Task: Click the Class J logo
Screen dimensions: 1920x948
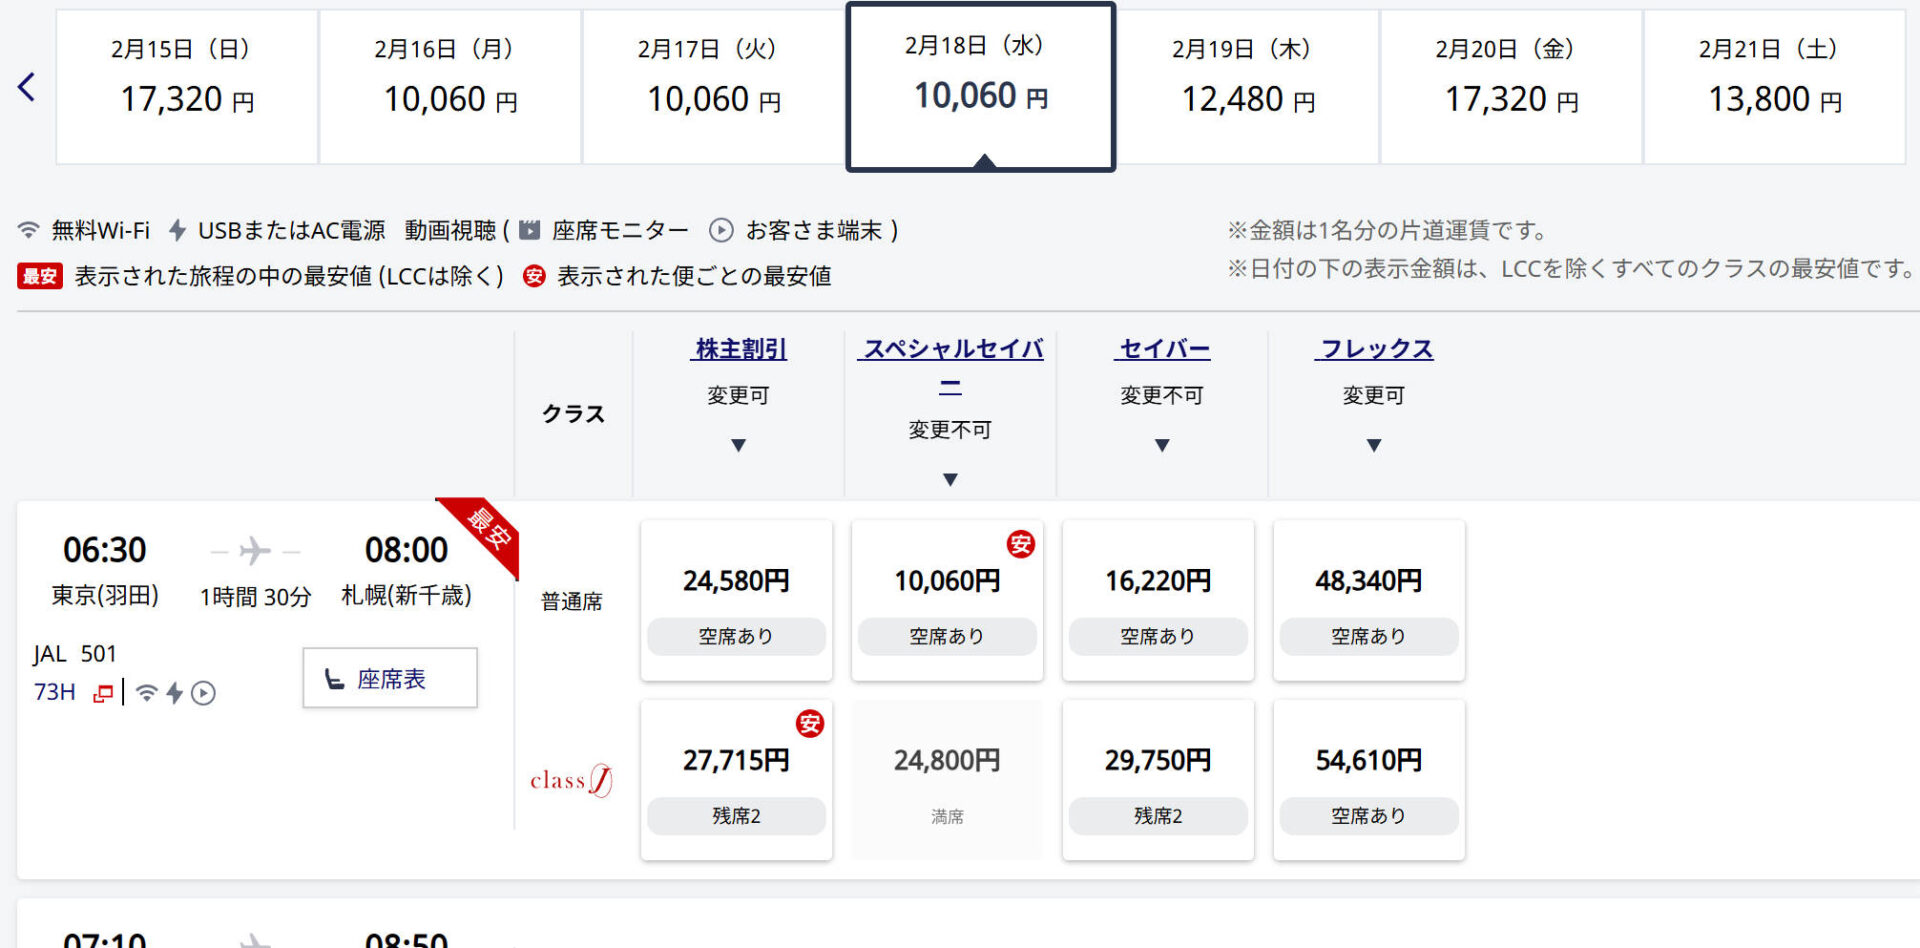Action: coord(571,780)
